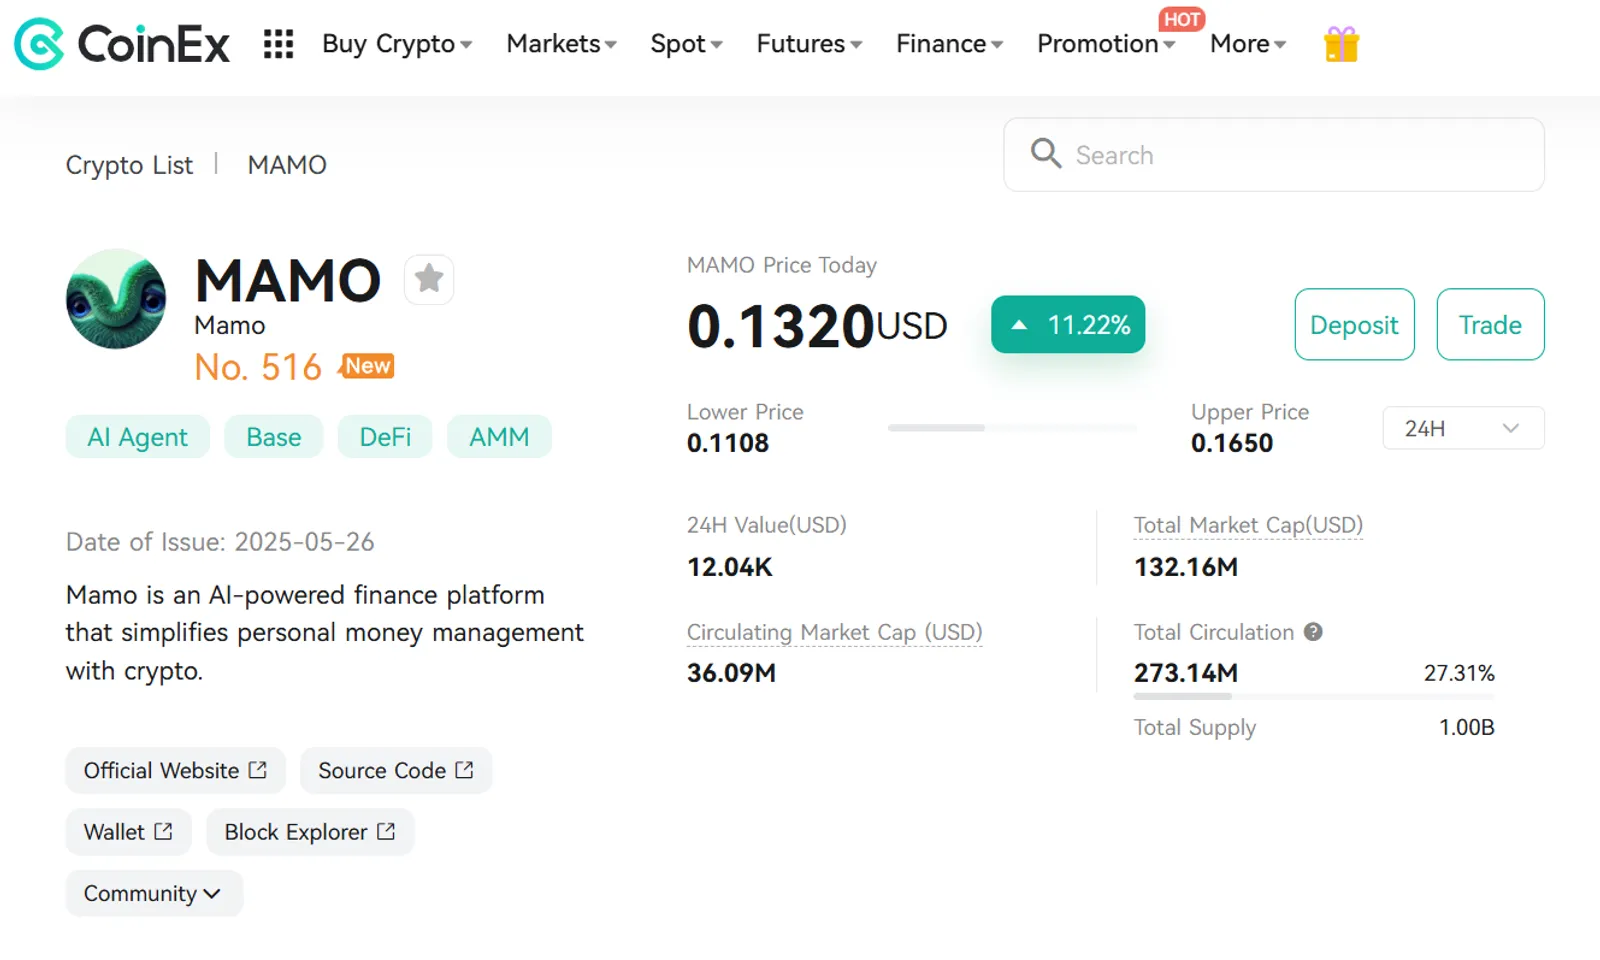
Task: Click the 0.1320 USD price value
Action: tap(817, 327)
